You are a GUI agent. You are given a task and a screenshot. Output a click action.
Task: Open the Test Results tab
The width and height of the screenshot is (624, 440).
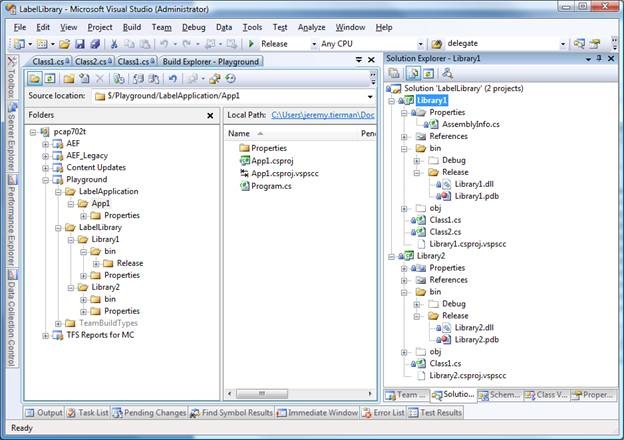pyautogui.click(x=435, y=413)
